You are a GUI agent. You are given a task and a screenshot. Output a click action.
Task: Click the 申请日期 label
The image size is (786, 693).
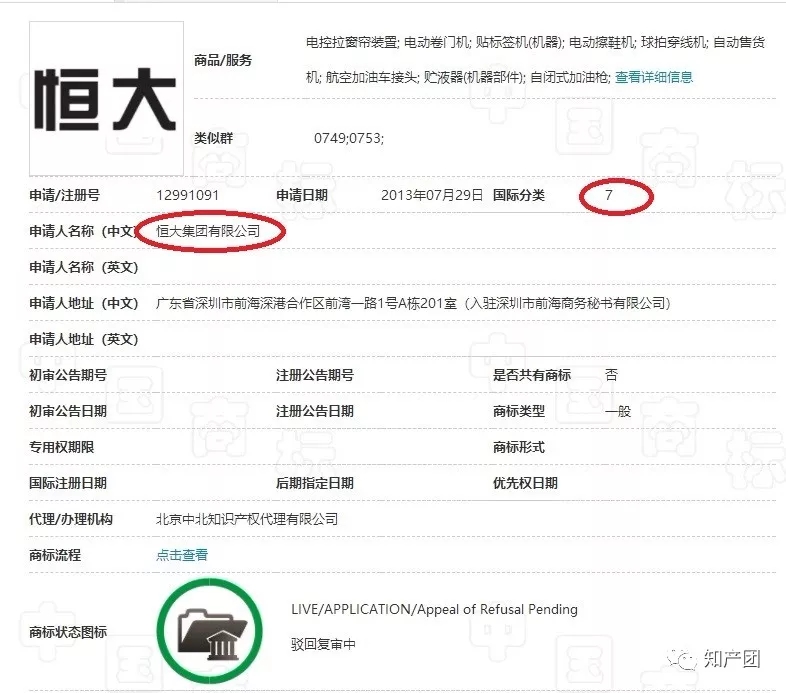click(x=302, y=196)
